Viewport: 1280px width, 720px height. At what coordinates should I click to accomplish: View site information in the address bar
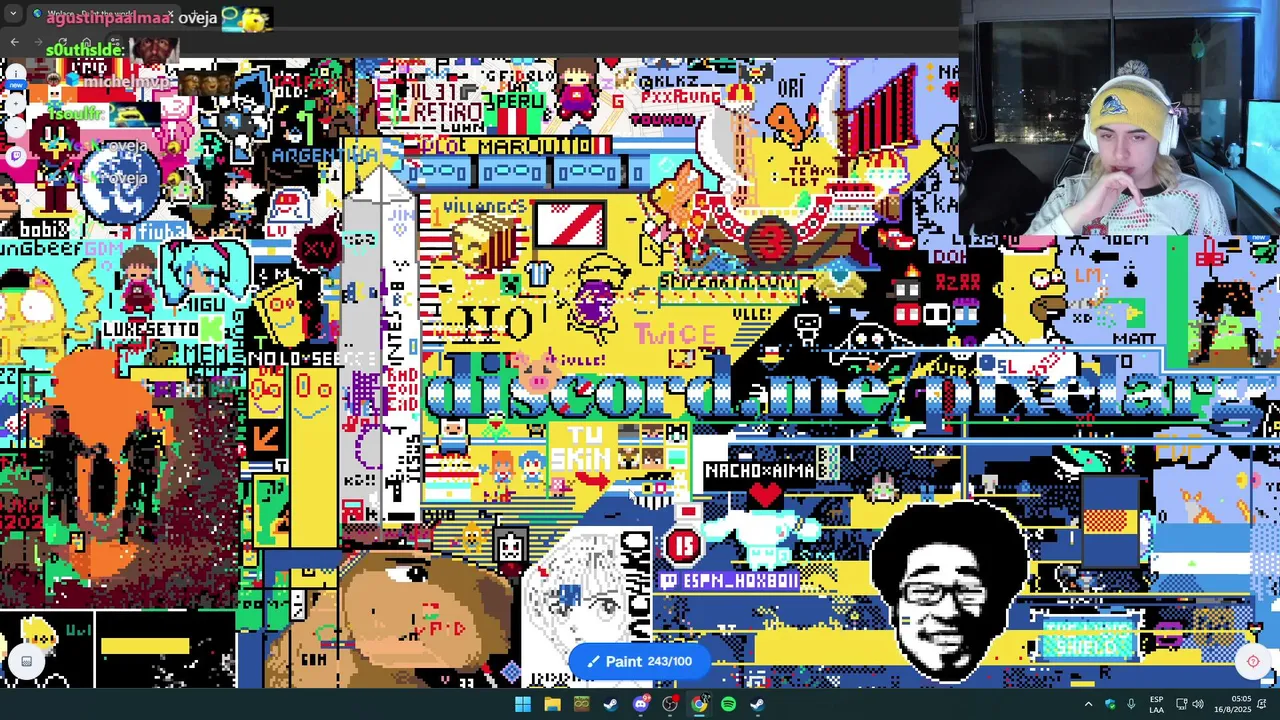point(115,41)
